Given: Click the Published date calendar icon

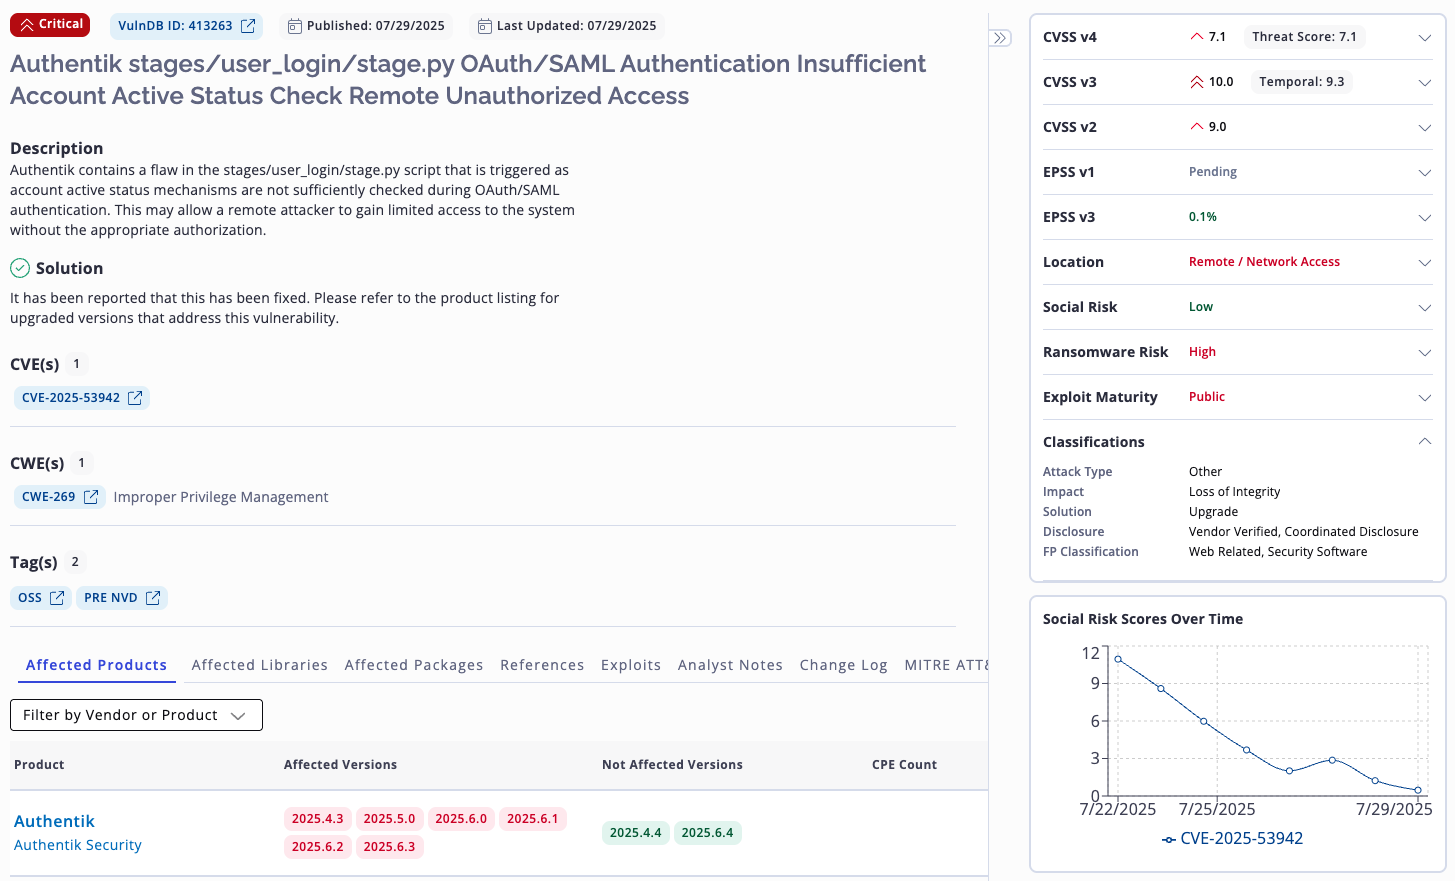Looking at the screenshot, I should click(294, 26).
